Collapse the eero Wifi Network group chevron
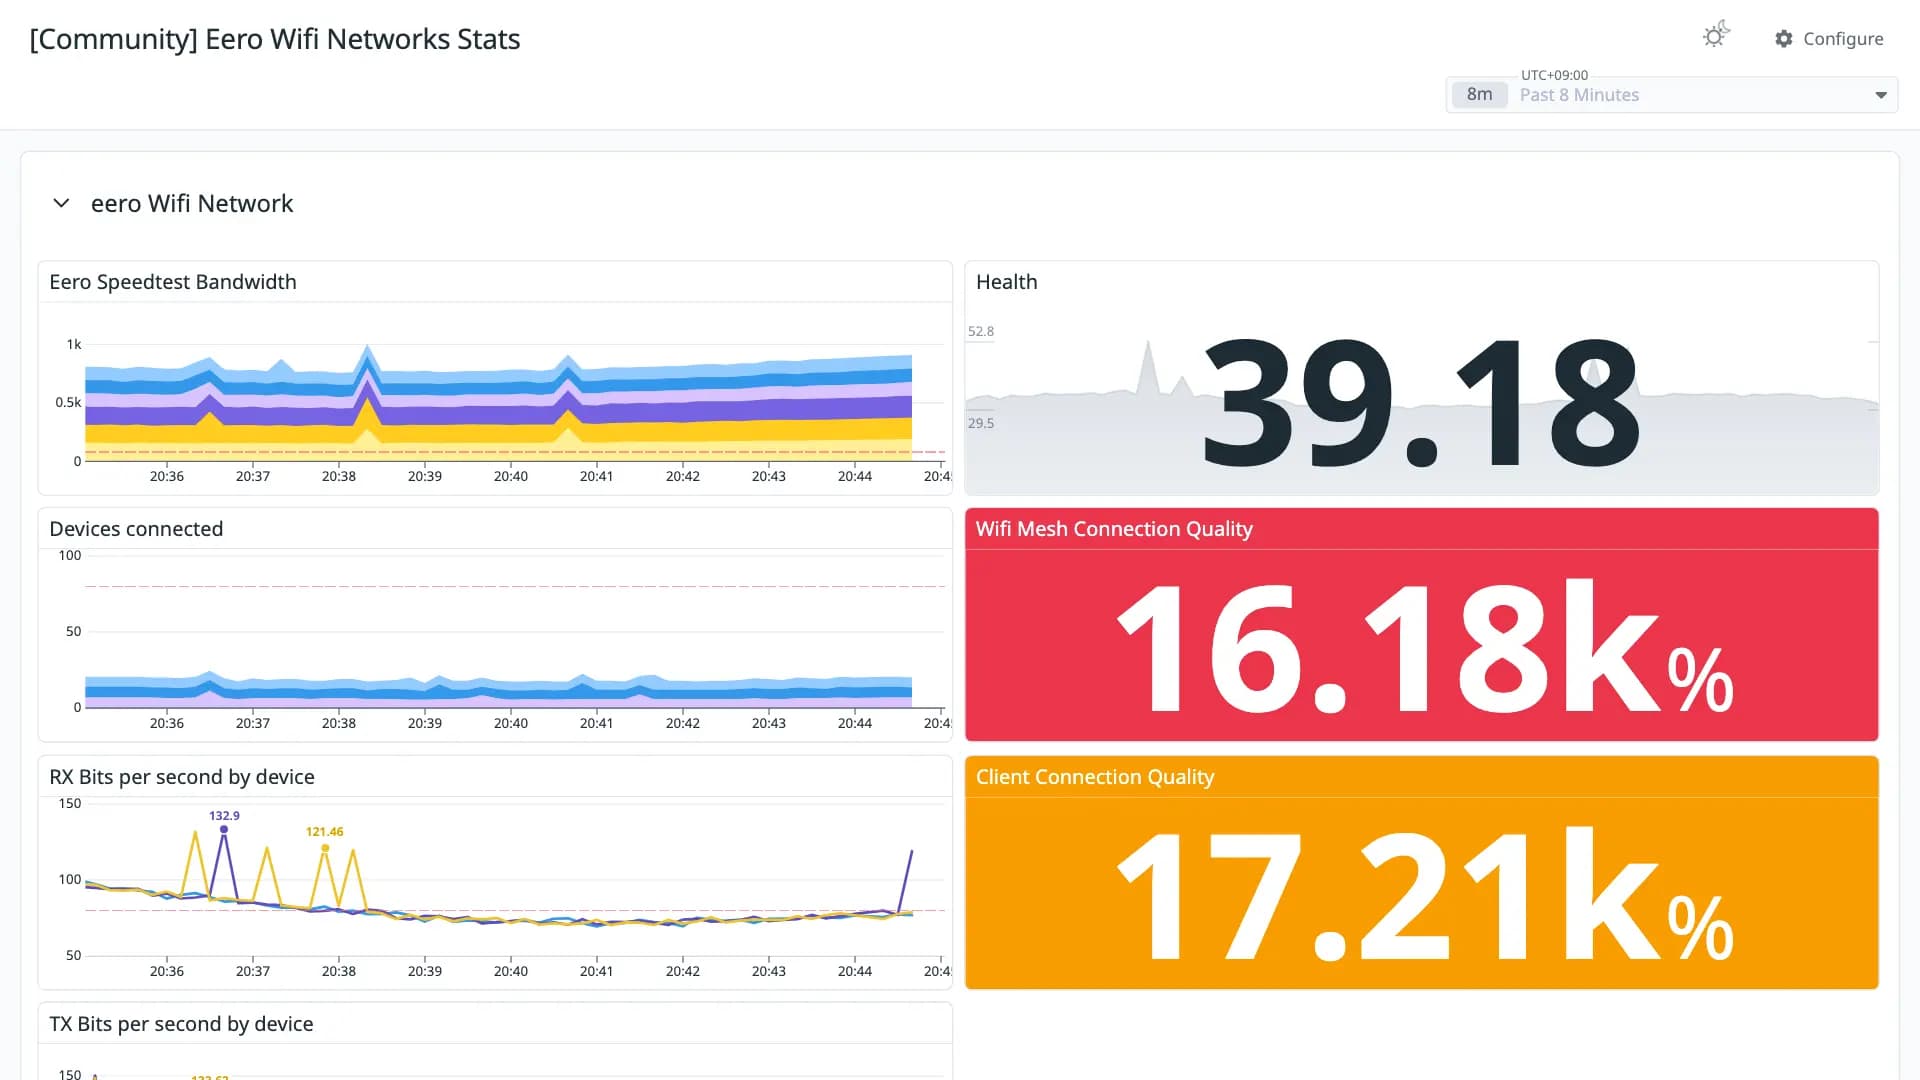Viewport: 1920px width, 1080px height. click(61, 204)
